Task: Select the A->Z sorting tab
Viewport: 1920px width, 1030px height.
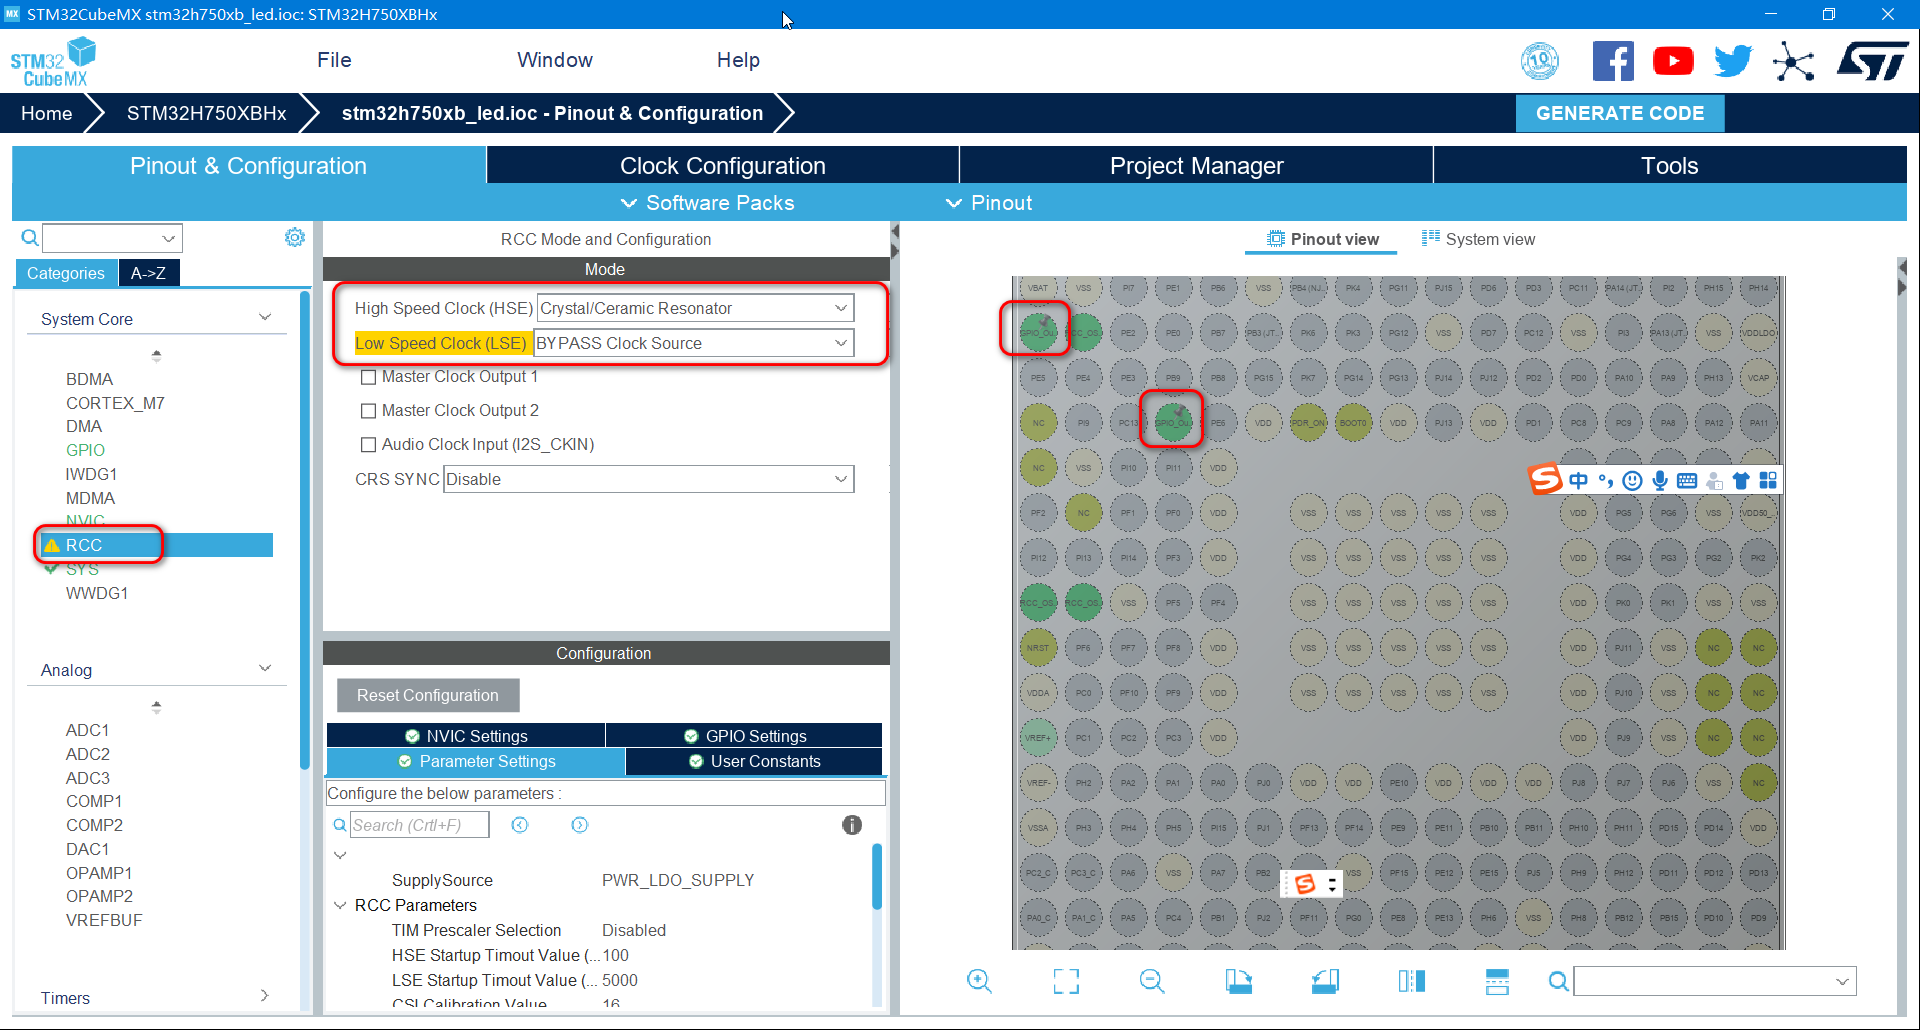Action: 149,273
